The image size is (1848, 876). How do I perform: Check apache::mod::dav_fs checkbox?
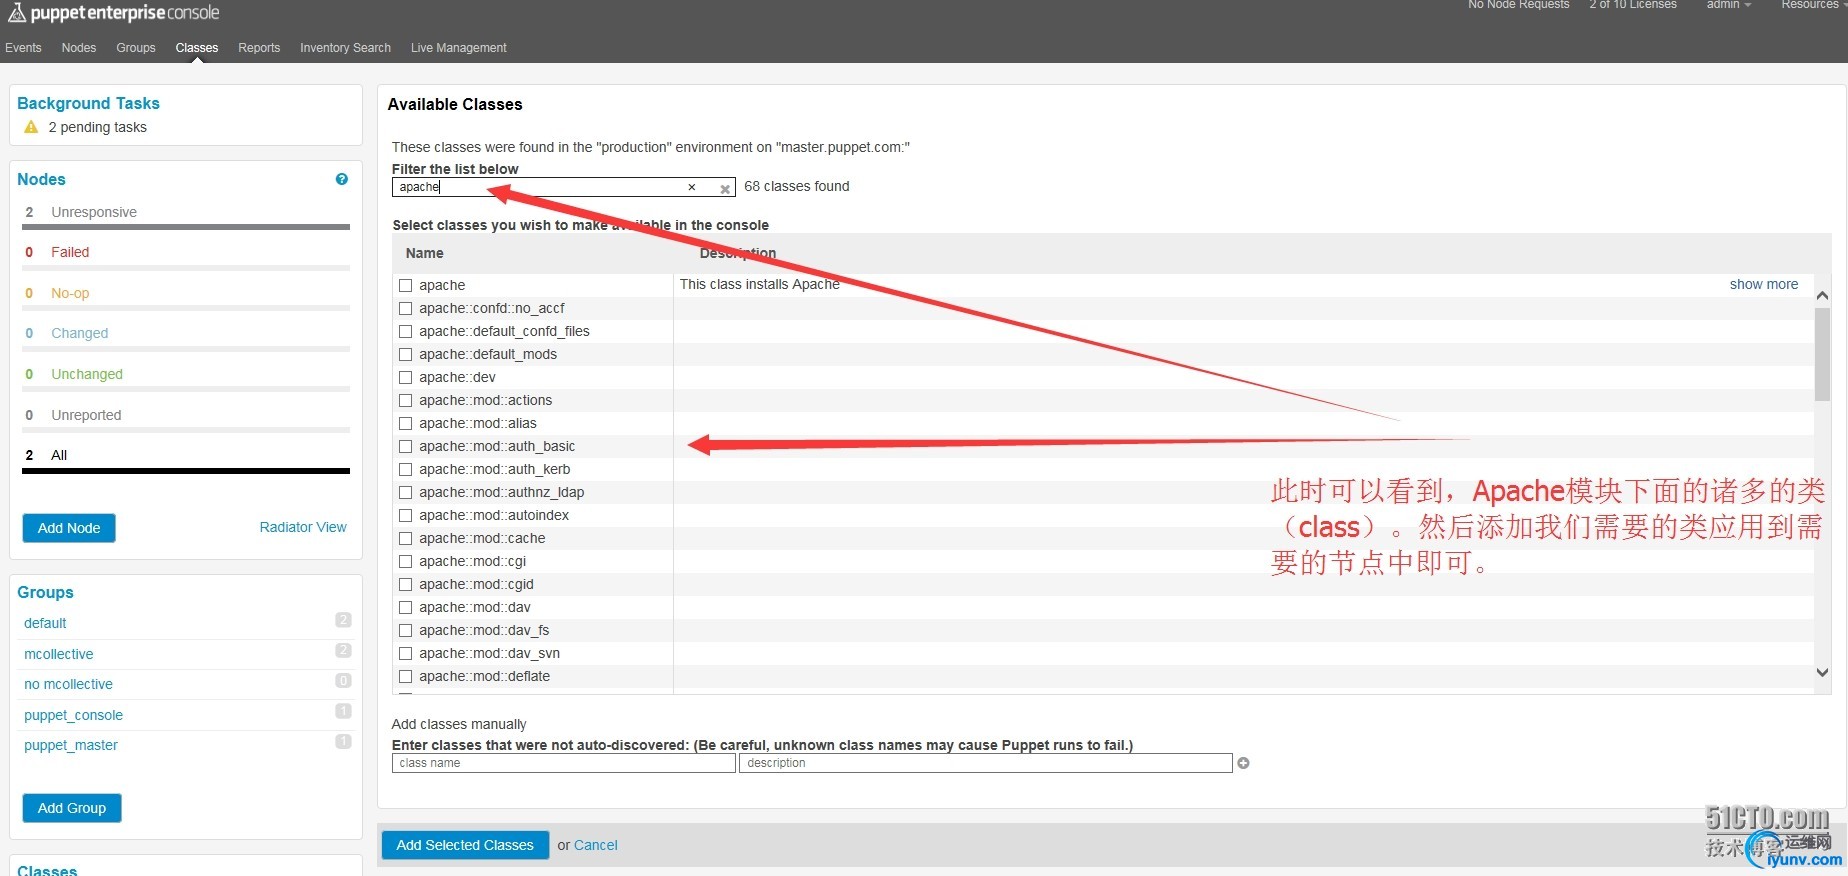[x=406, y=630]
